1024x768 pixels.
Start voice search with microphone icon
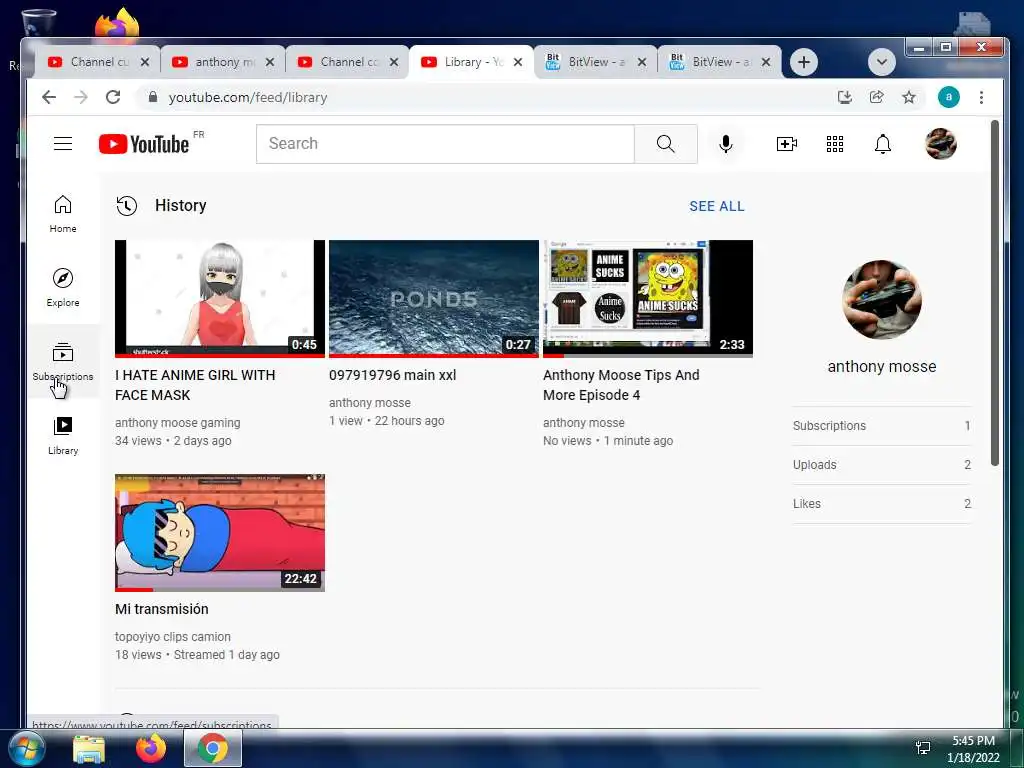click(x=726, y=144)
